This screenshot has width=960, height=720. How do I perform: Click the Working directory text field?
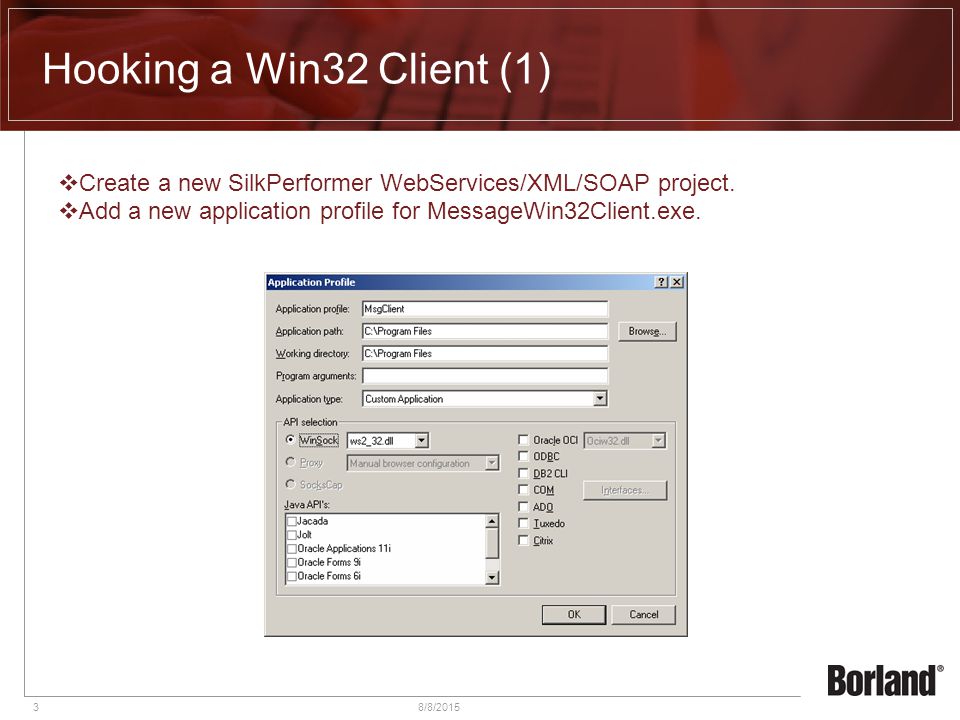(x=485, y=353)
